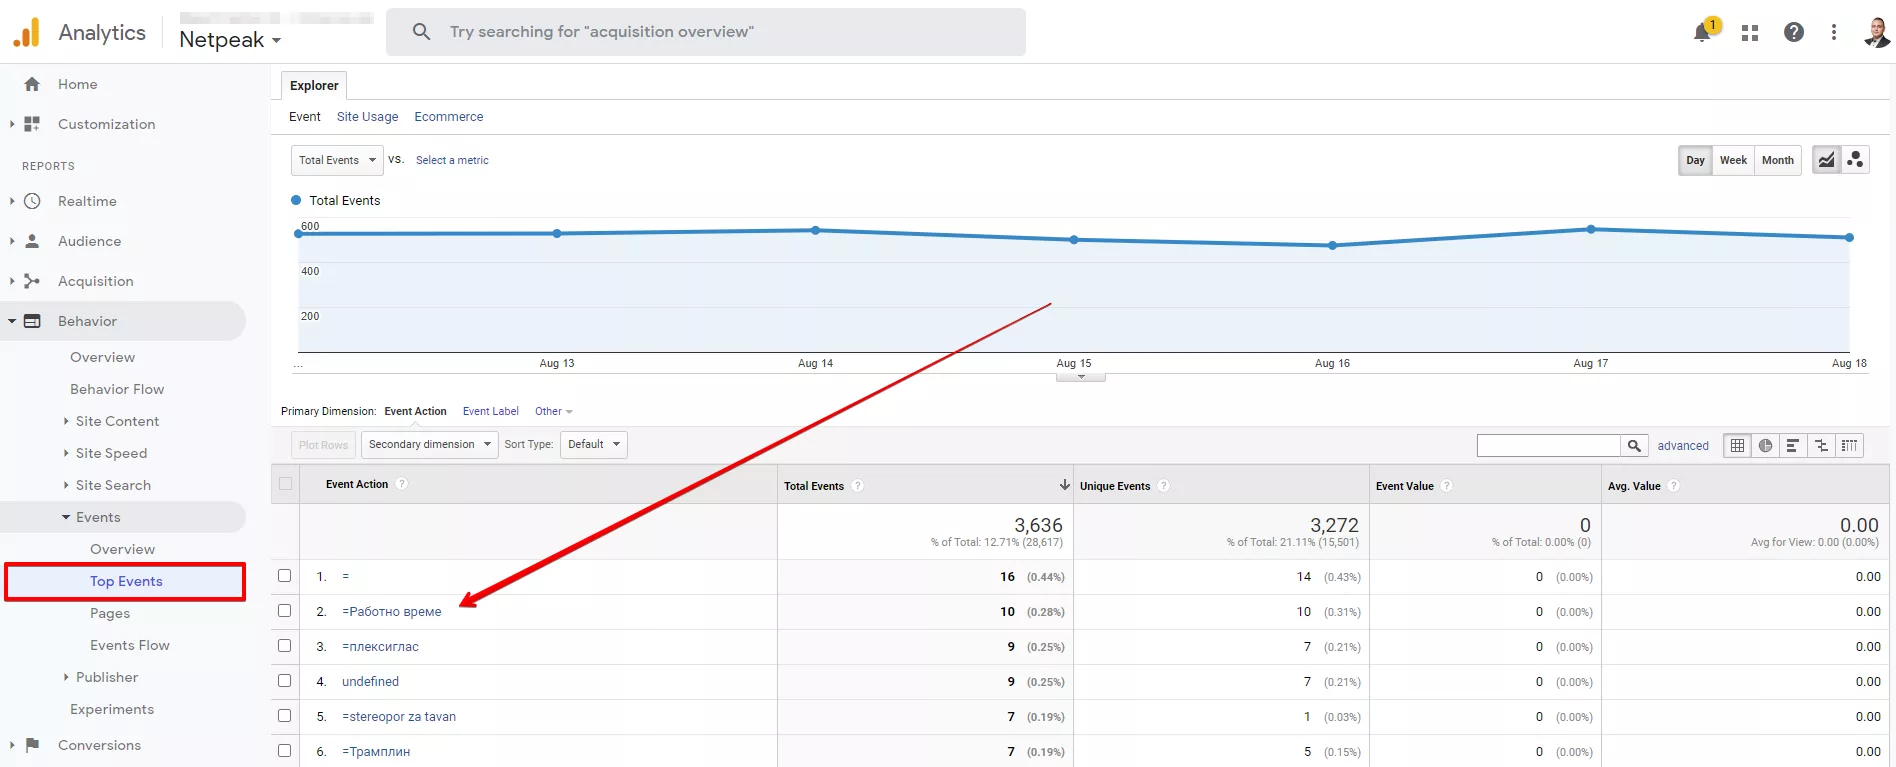Click Select a metric link
Screen dimensions: 1896x767
coord(452,160)
